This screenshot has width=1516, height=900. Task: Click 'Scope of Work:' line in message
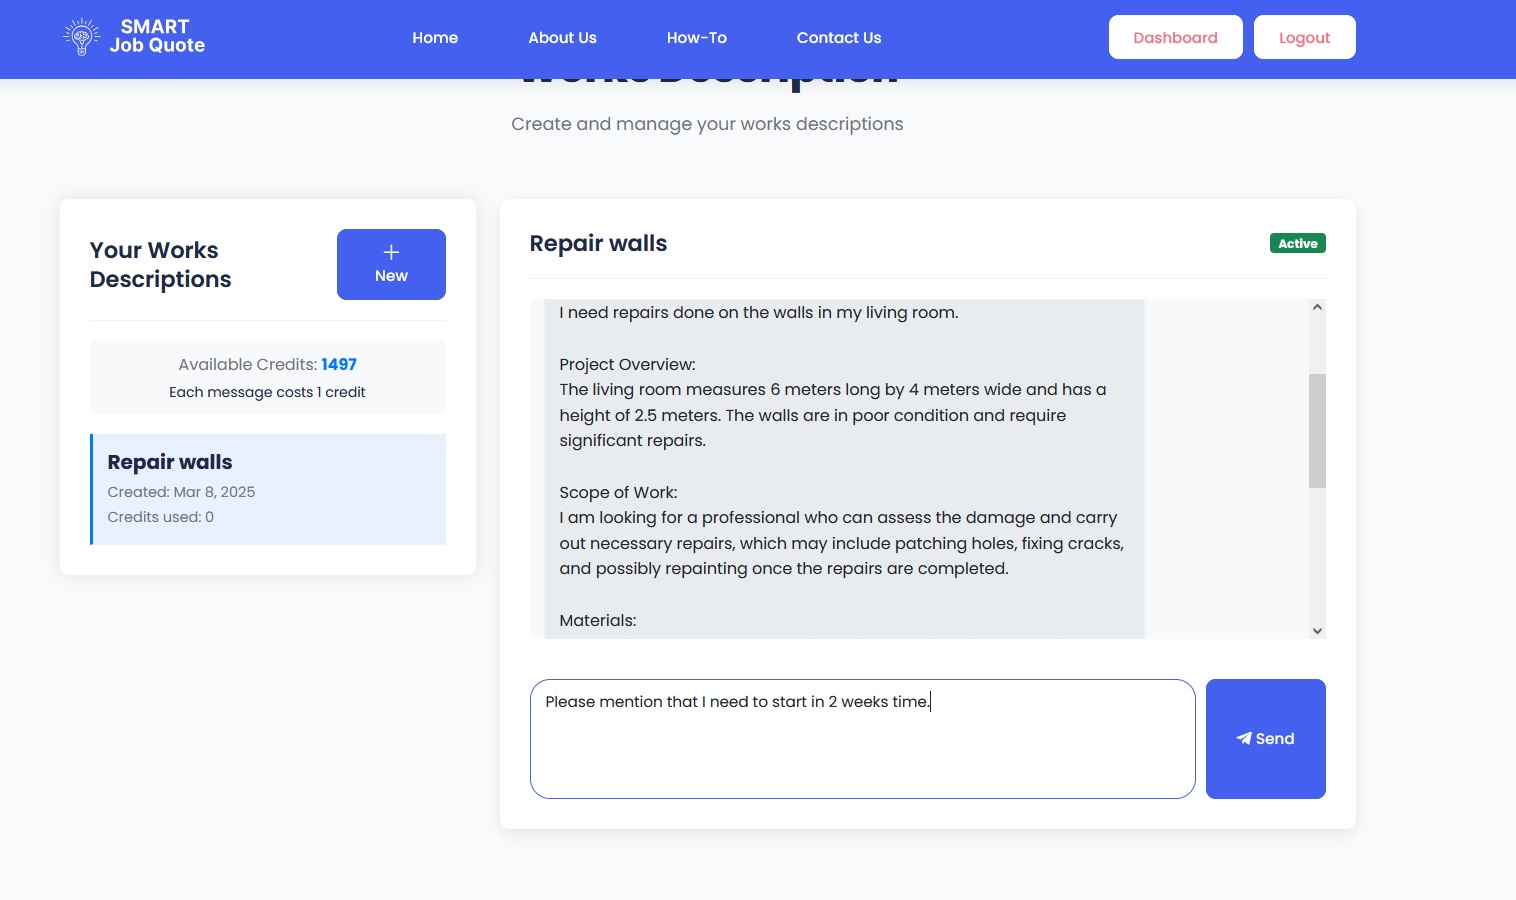[618, 493]
